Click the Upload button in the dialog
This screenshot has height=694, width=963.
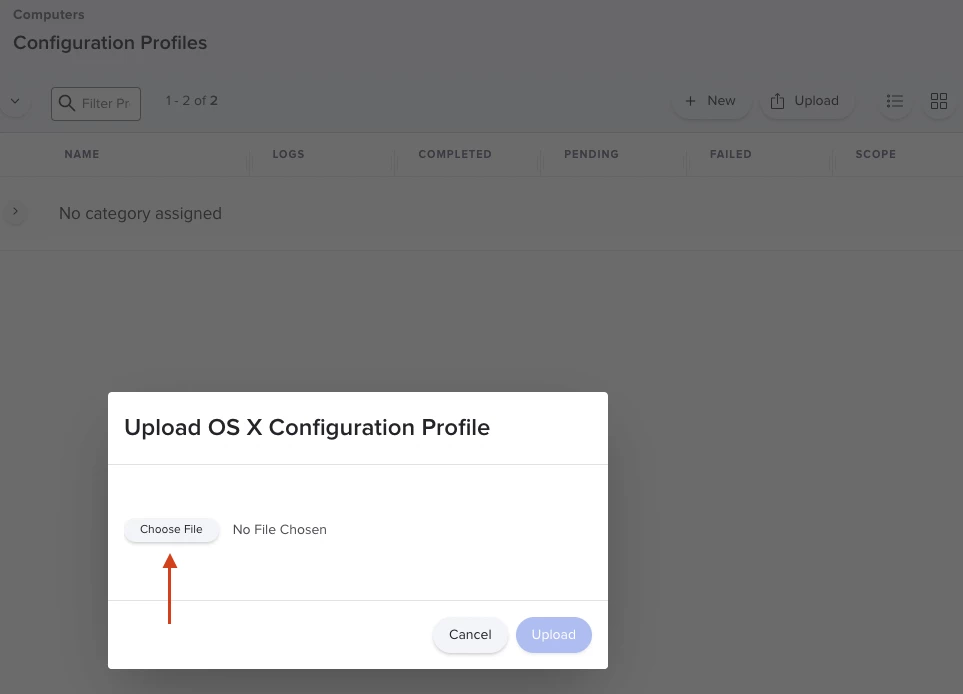coord(553,634)
